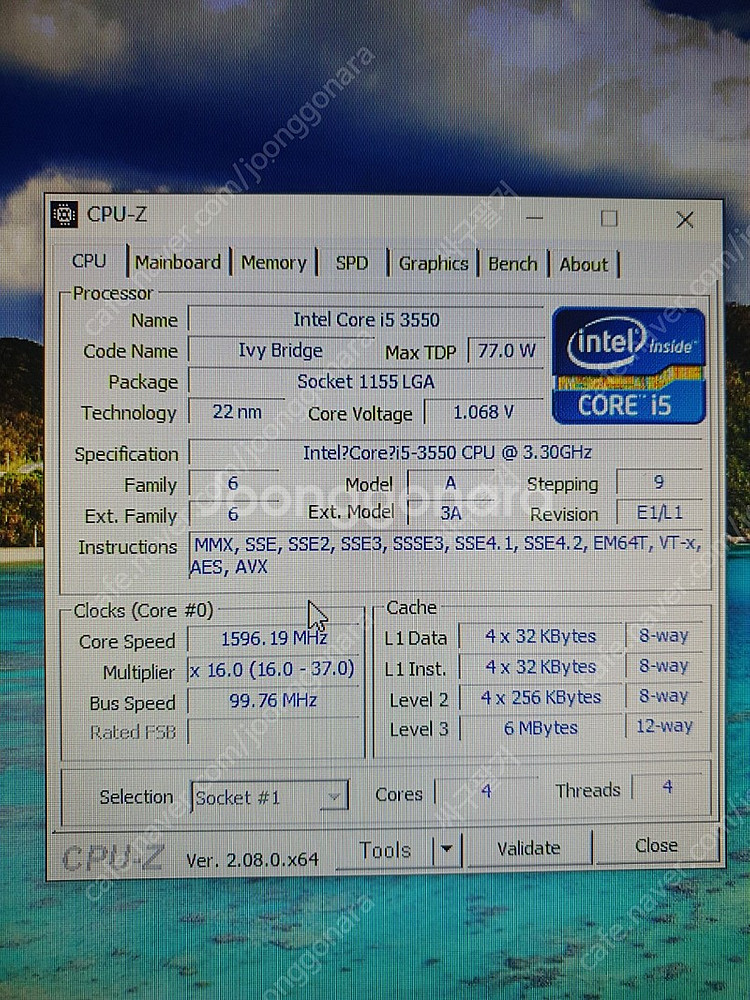
Task: Click the Multiplier value 'x 16.0 (16.0 - 37.0)'
Action: [273, 669]
